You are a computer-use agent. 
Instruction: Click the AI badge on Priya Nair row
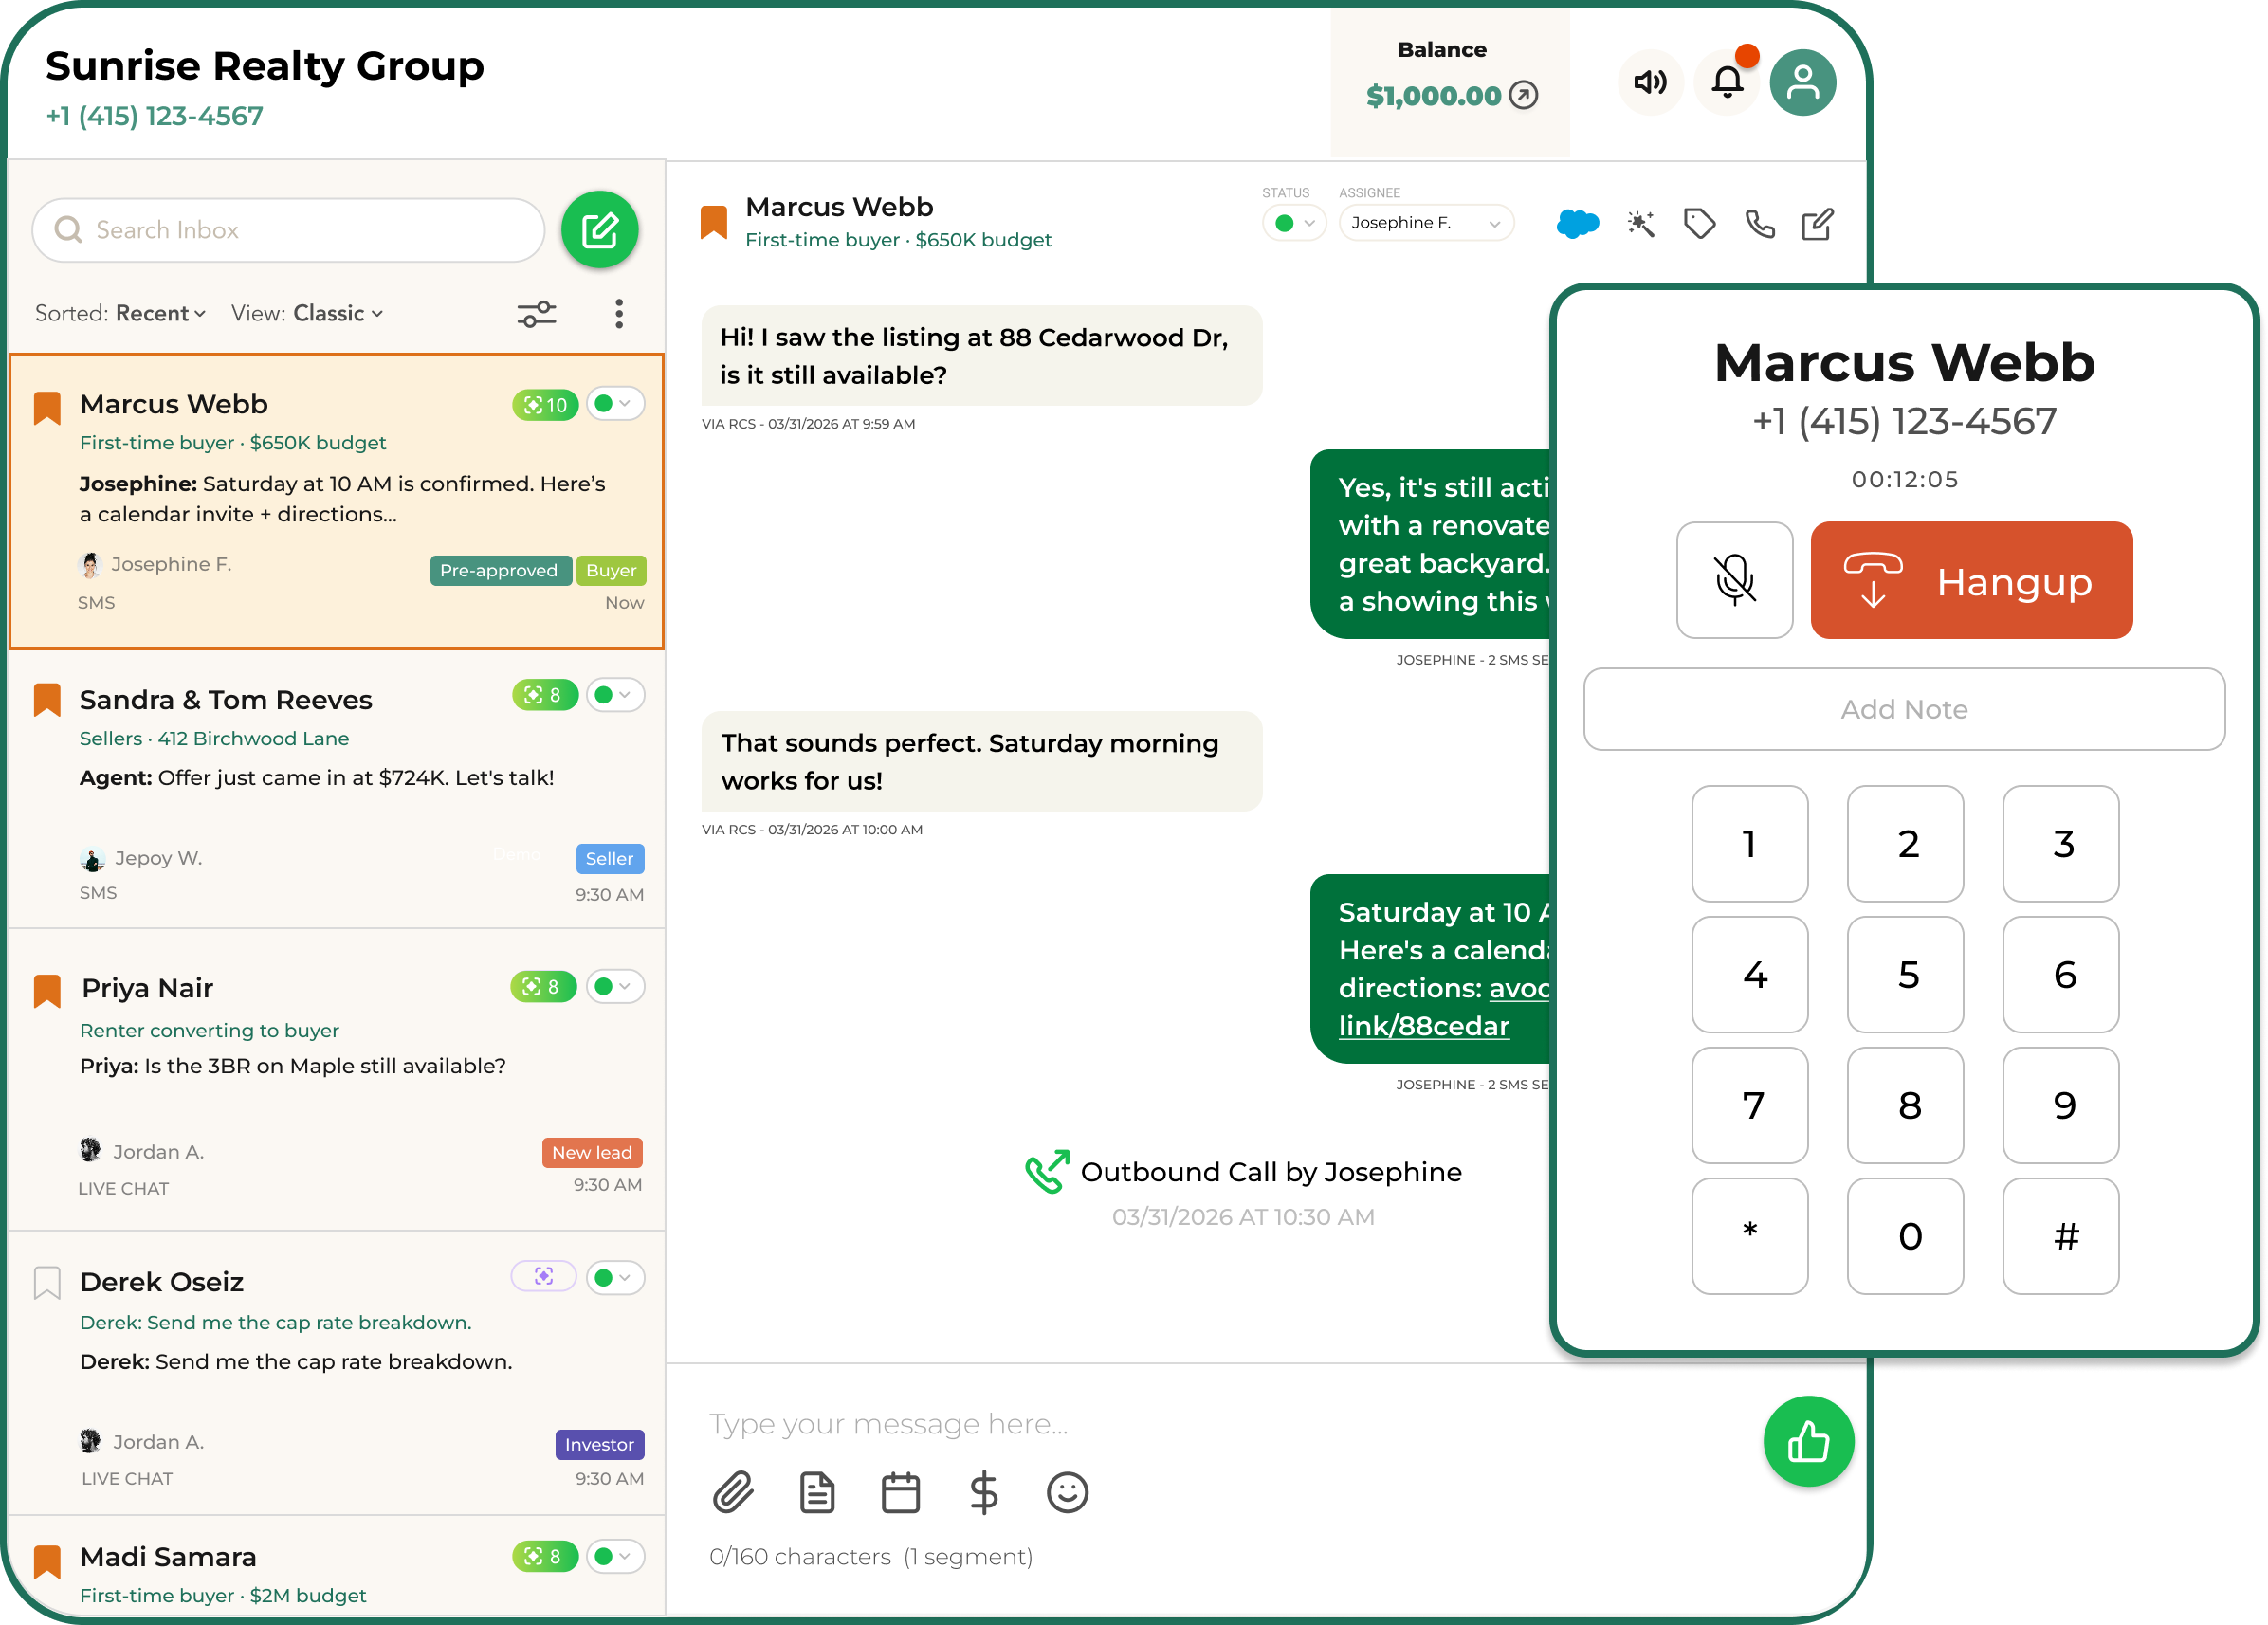(543, 987)
